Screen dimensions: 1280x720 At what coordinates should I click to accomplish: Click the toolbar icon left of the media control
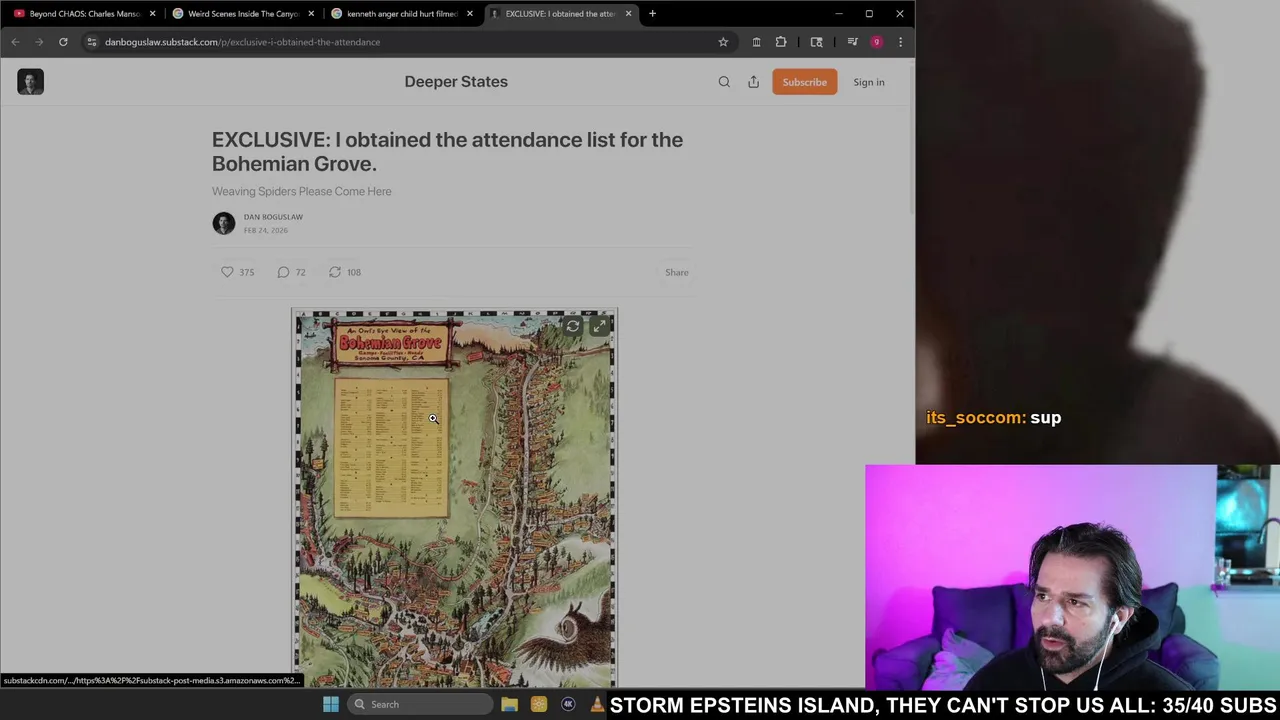click(817, 42)
